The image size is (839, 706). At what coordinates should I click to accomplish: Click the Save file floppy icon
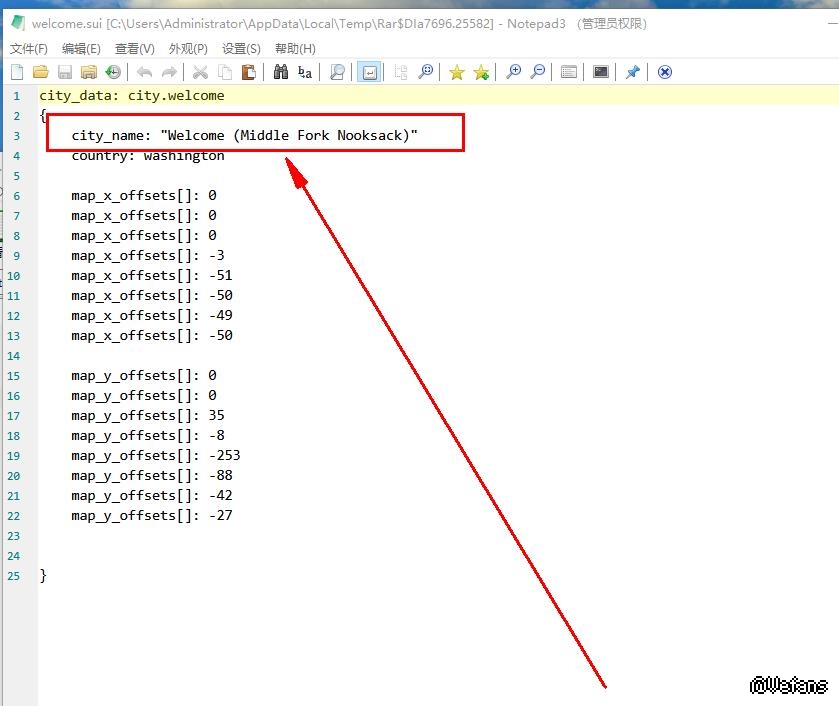65,72
